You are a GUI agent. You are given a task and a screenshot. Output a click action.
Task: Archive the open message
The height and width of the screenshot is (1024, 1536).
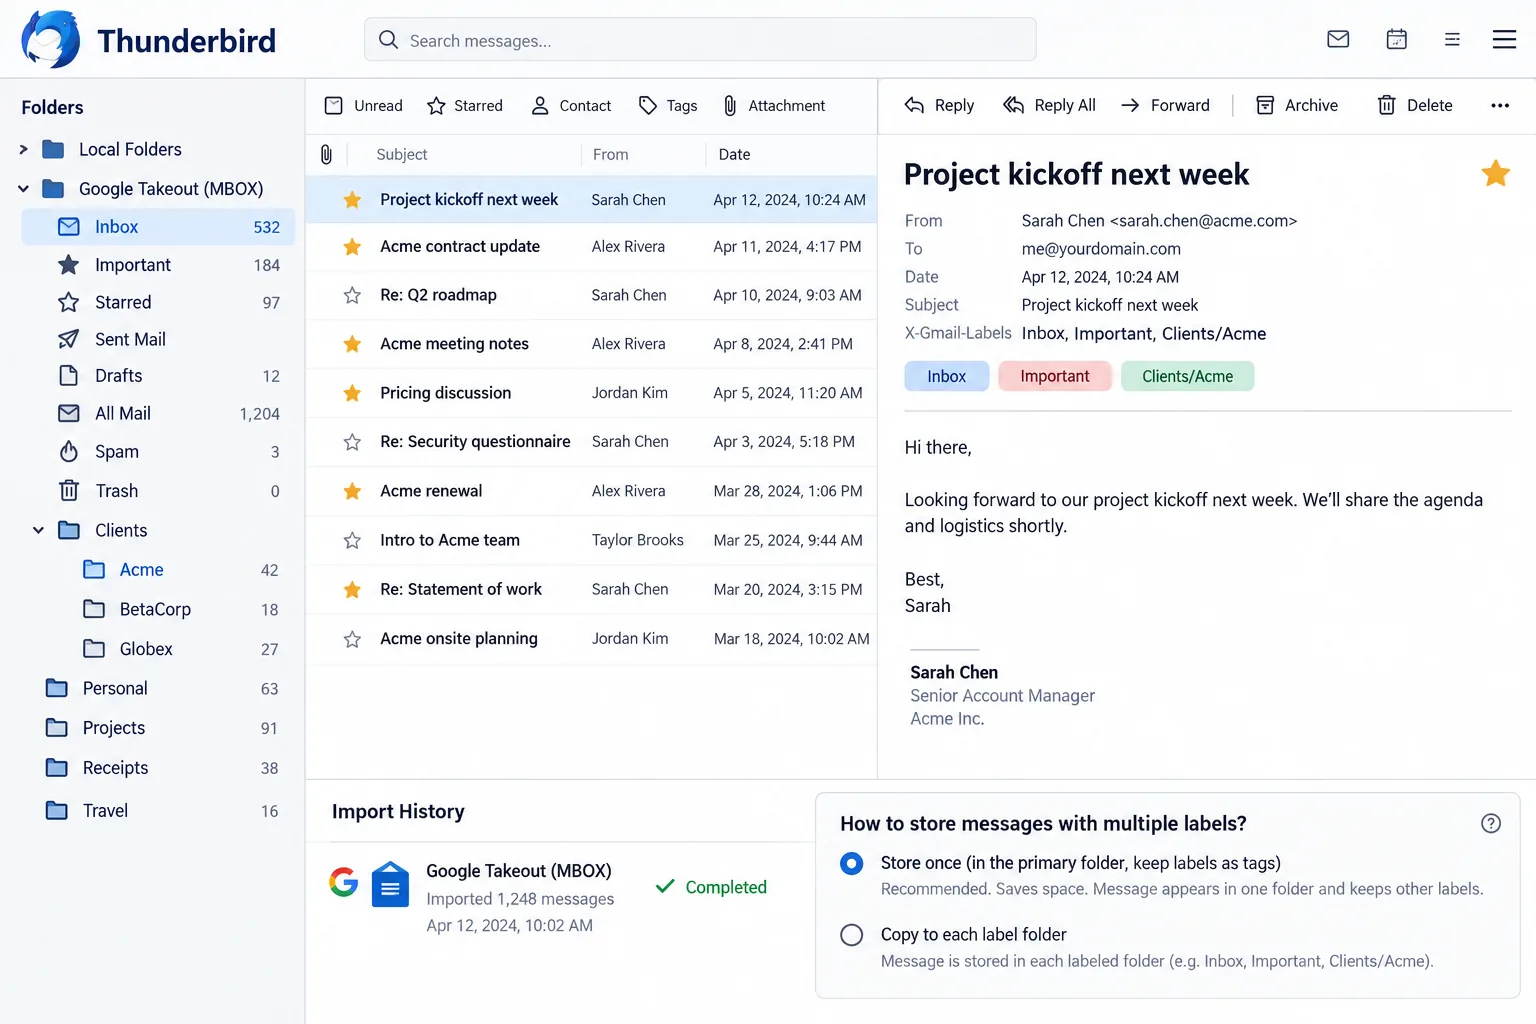tap(1297, 105)
